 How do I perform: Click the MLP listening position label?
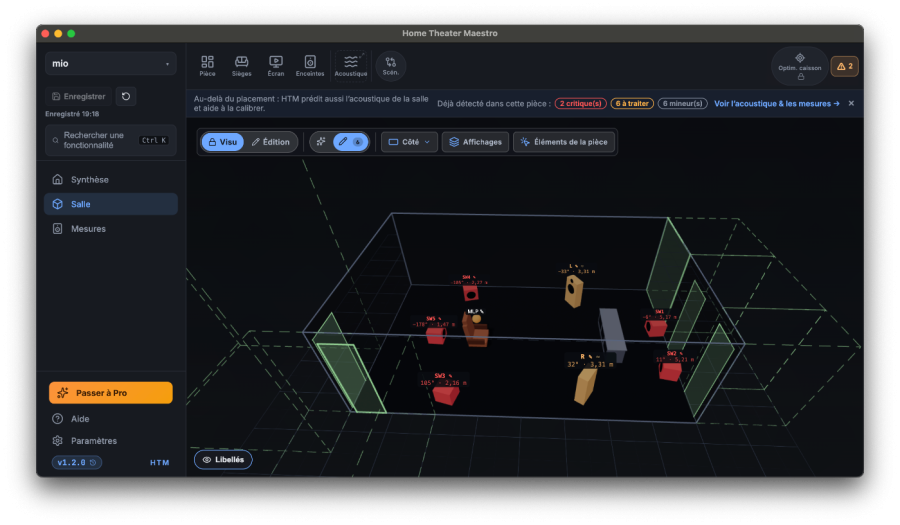point(475,312)
